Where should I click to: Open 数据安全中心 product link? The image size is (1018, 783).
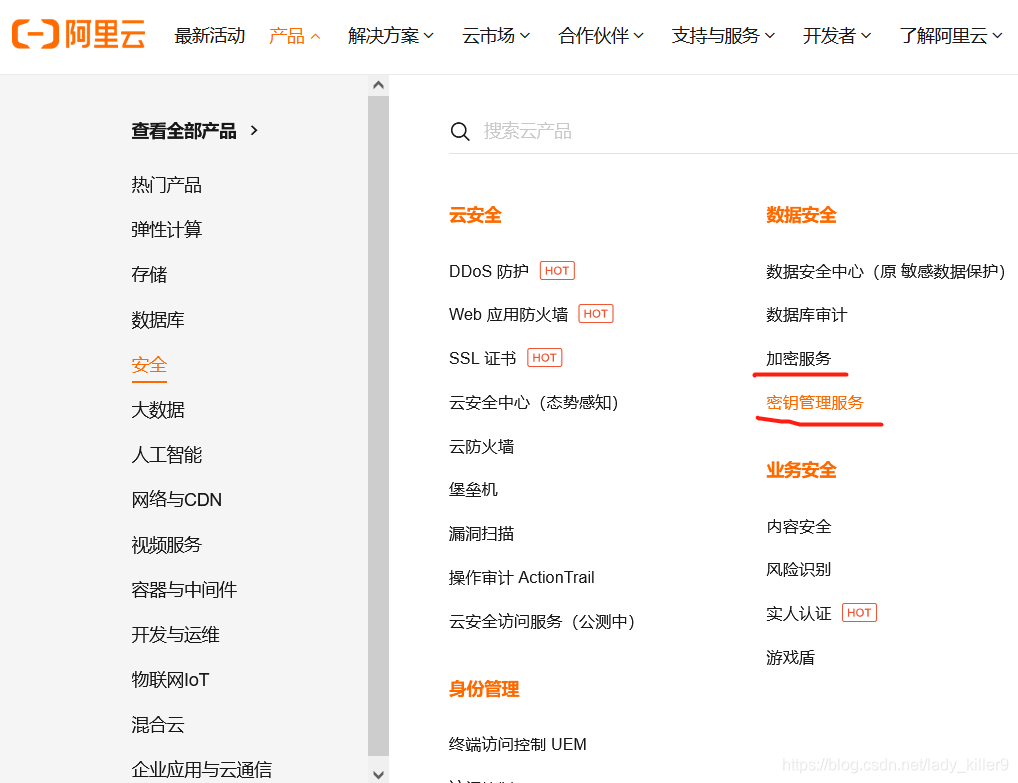coord(886,271)
